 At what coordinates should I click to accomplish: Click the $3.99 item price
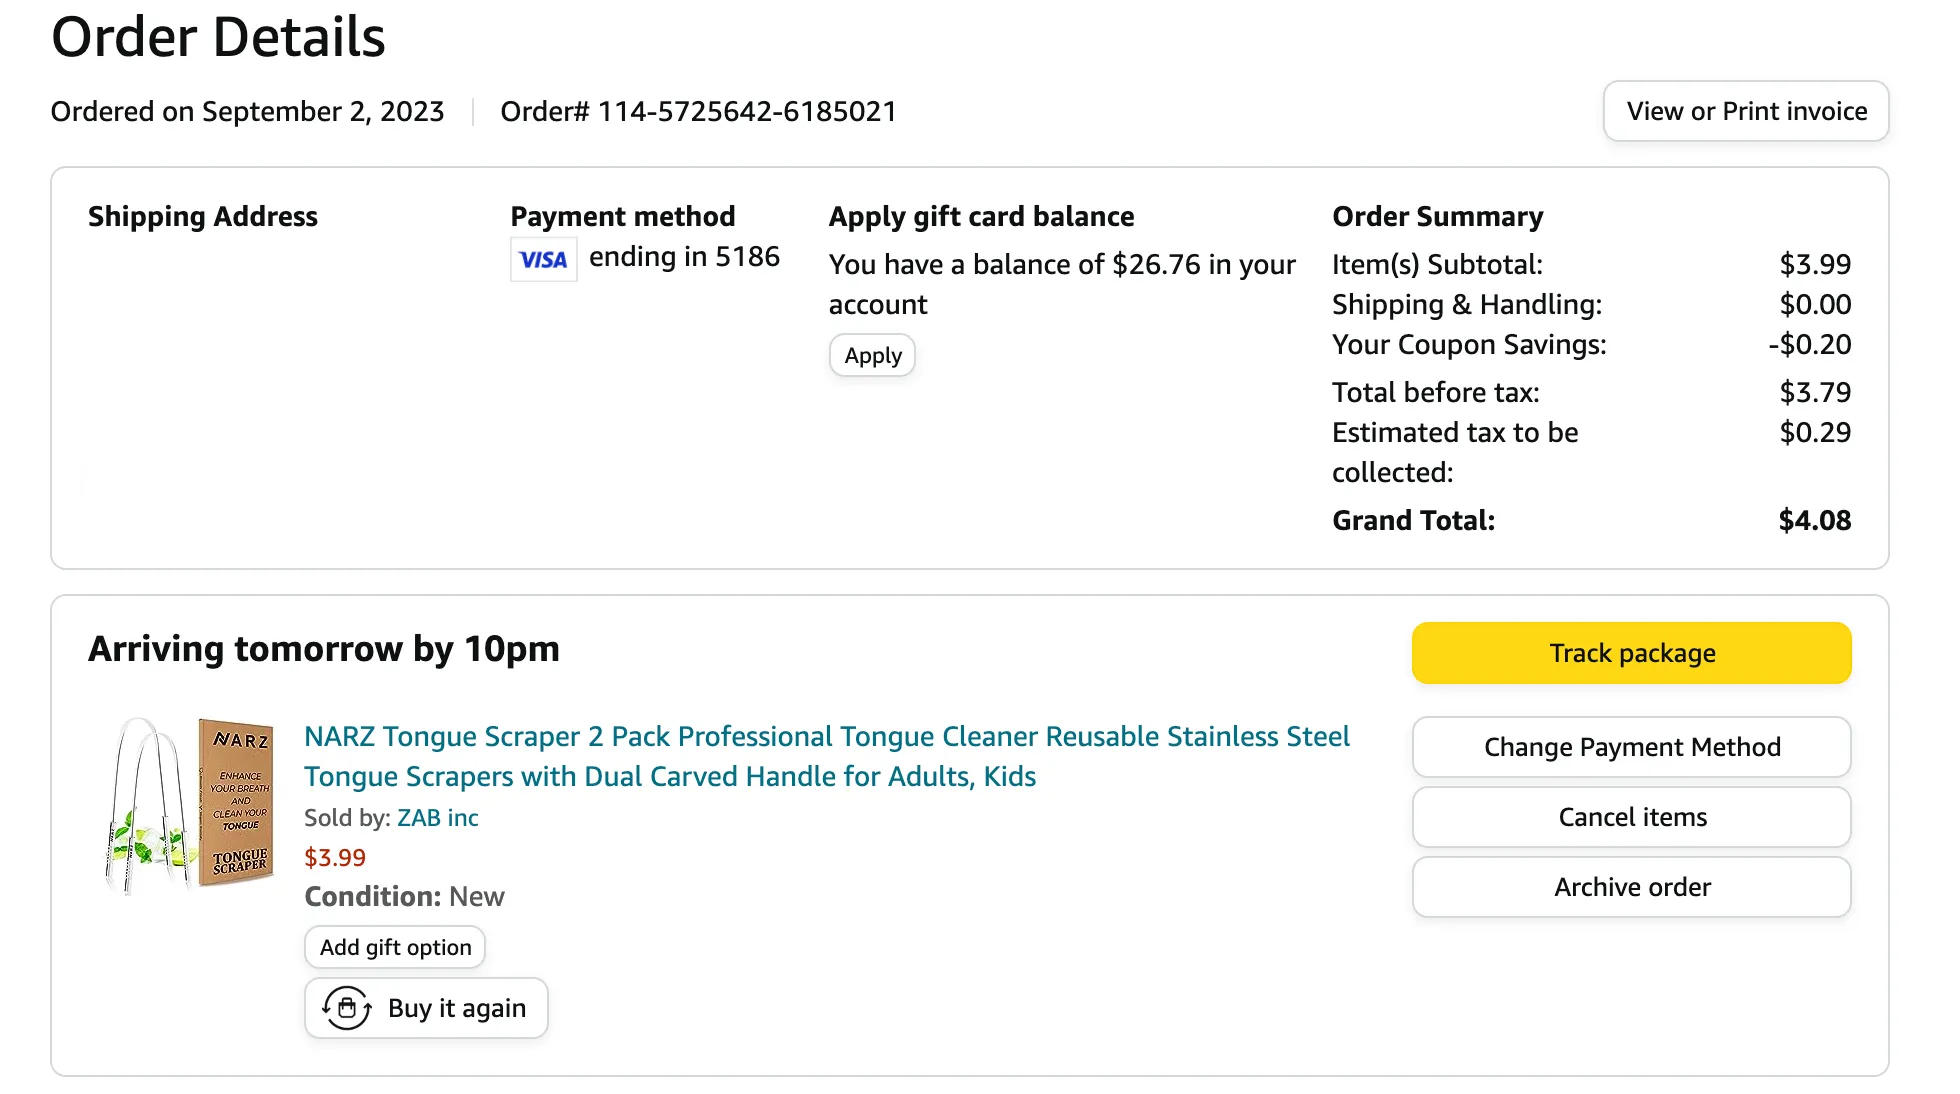click(335, 857)
